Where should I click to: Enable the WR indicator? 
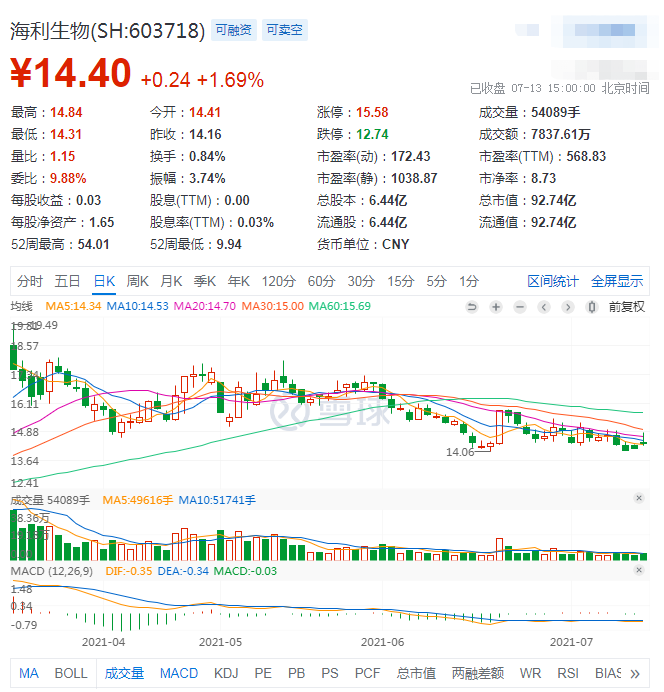530,674
